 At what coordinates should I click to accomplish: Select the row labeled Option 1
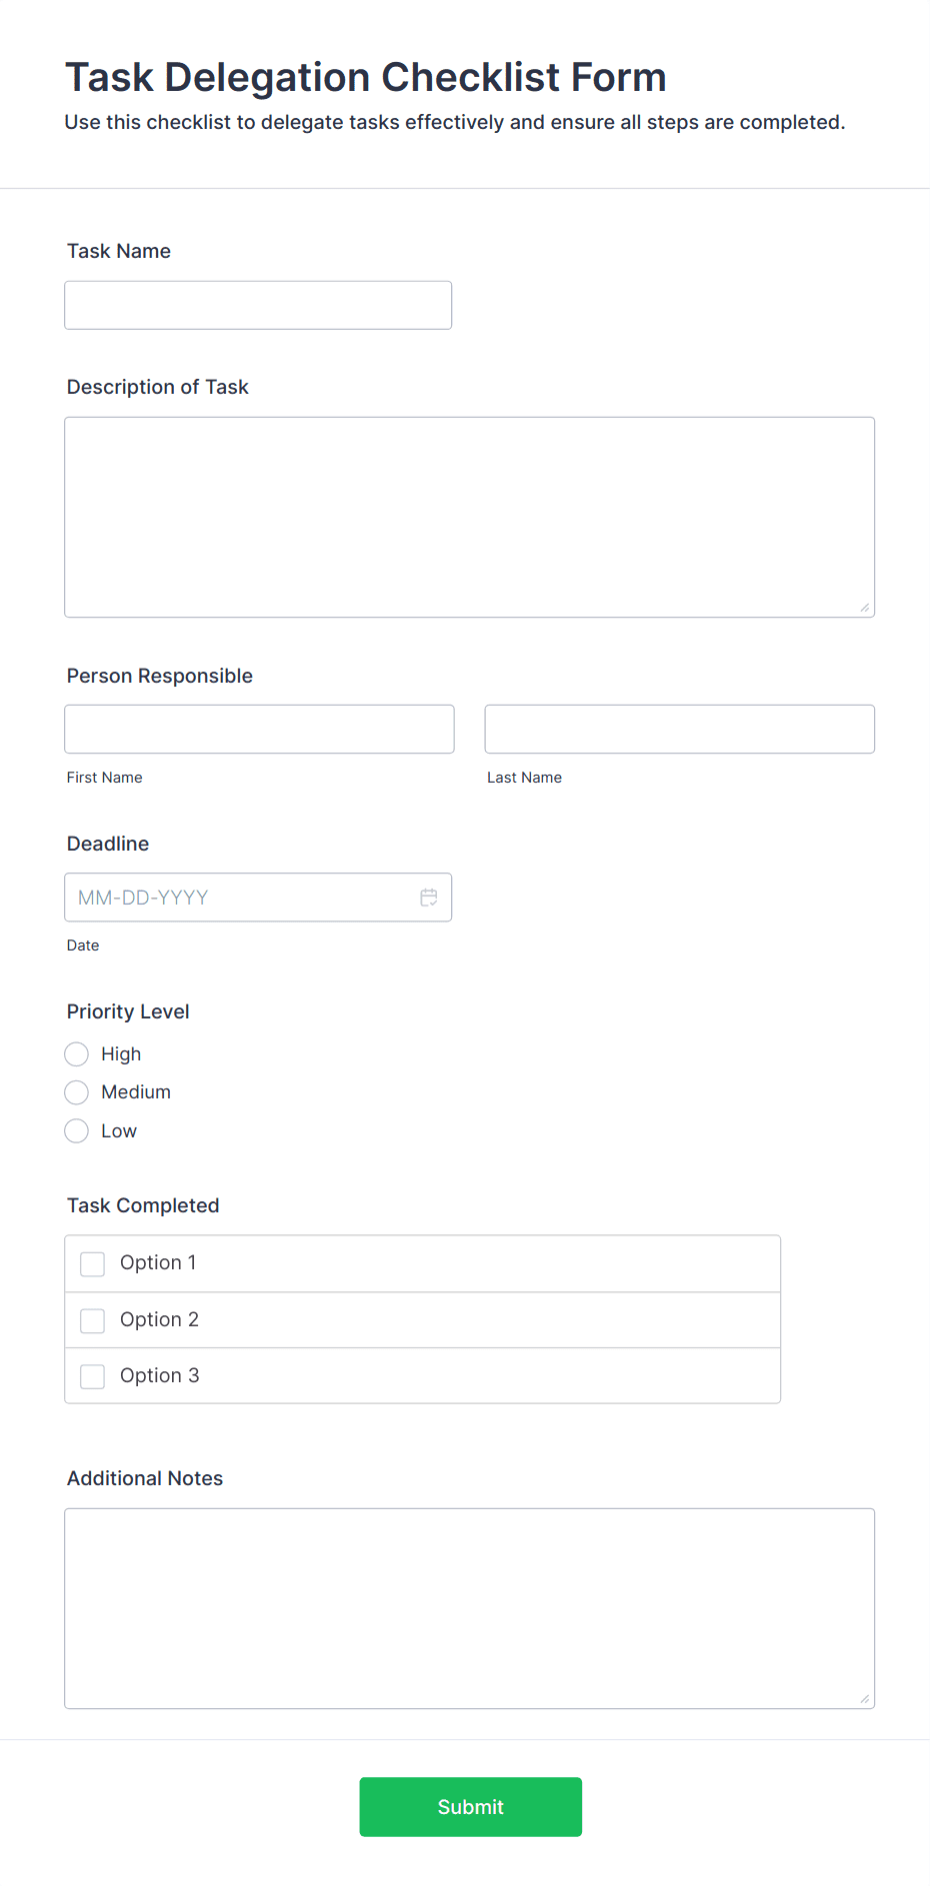[x=422, y=1263]
